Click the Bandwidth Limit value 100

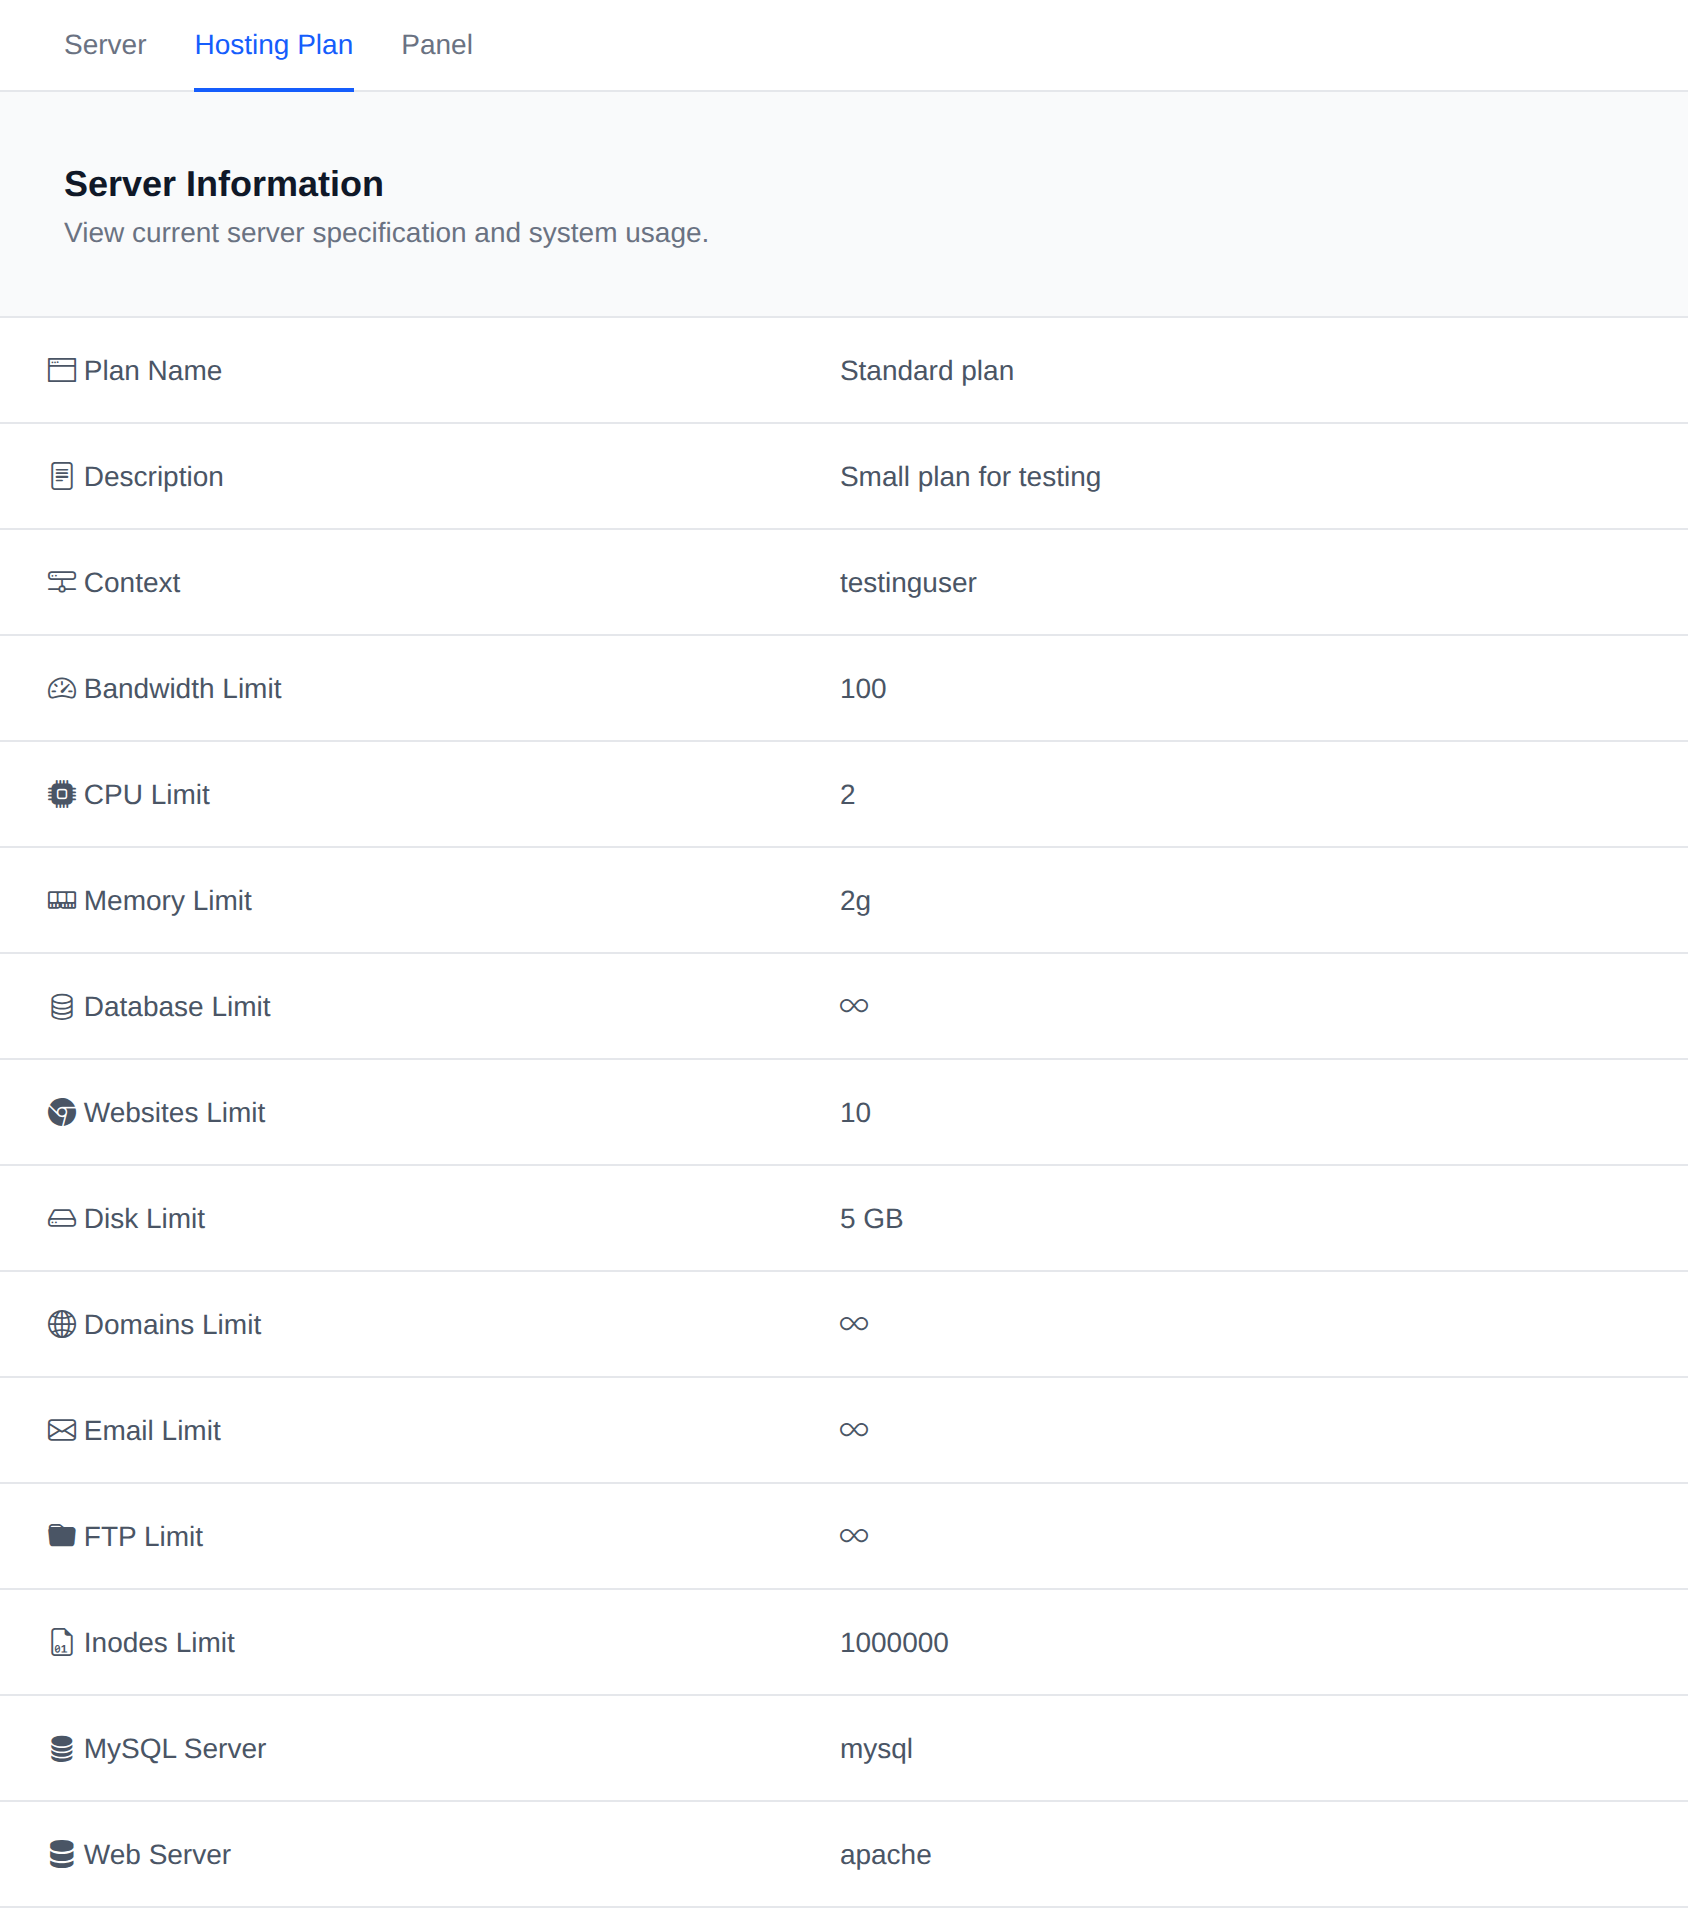[x=863, y=689]
